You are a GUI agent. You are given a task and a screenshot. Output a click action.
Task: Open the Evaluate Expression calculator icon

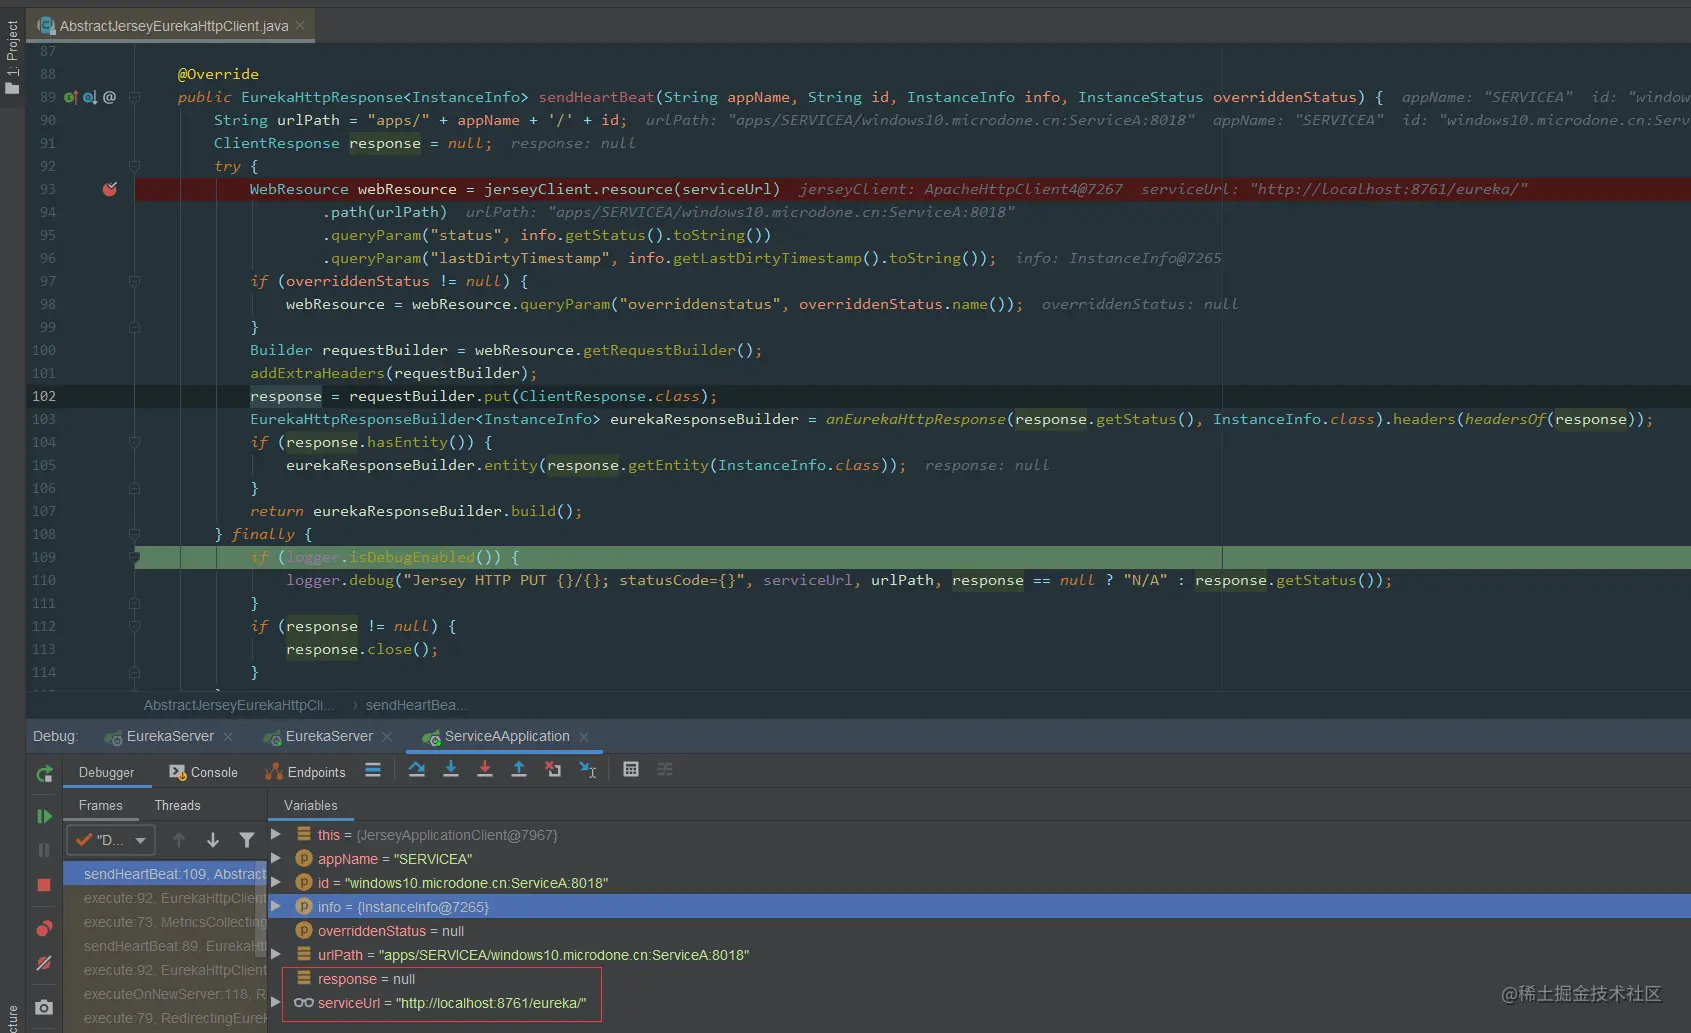coord(631,769)
